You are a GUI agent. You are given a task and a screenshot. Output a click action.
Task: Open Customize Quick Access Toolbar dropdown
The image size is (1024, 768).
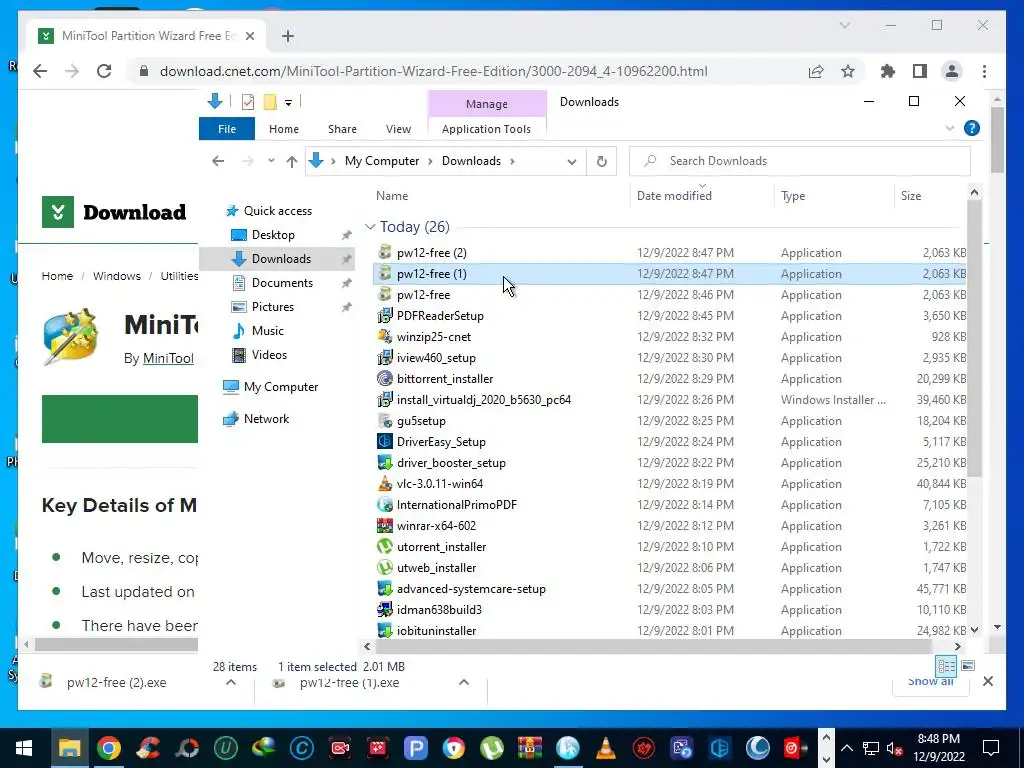tap(288, 103)
